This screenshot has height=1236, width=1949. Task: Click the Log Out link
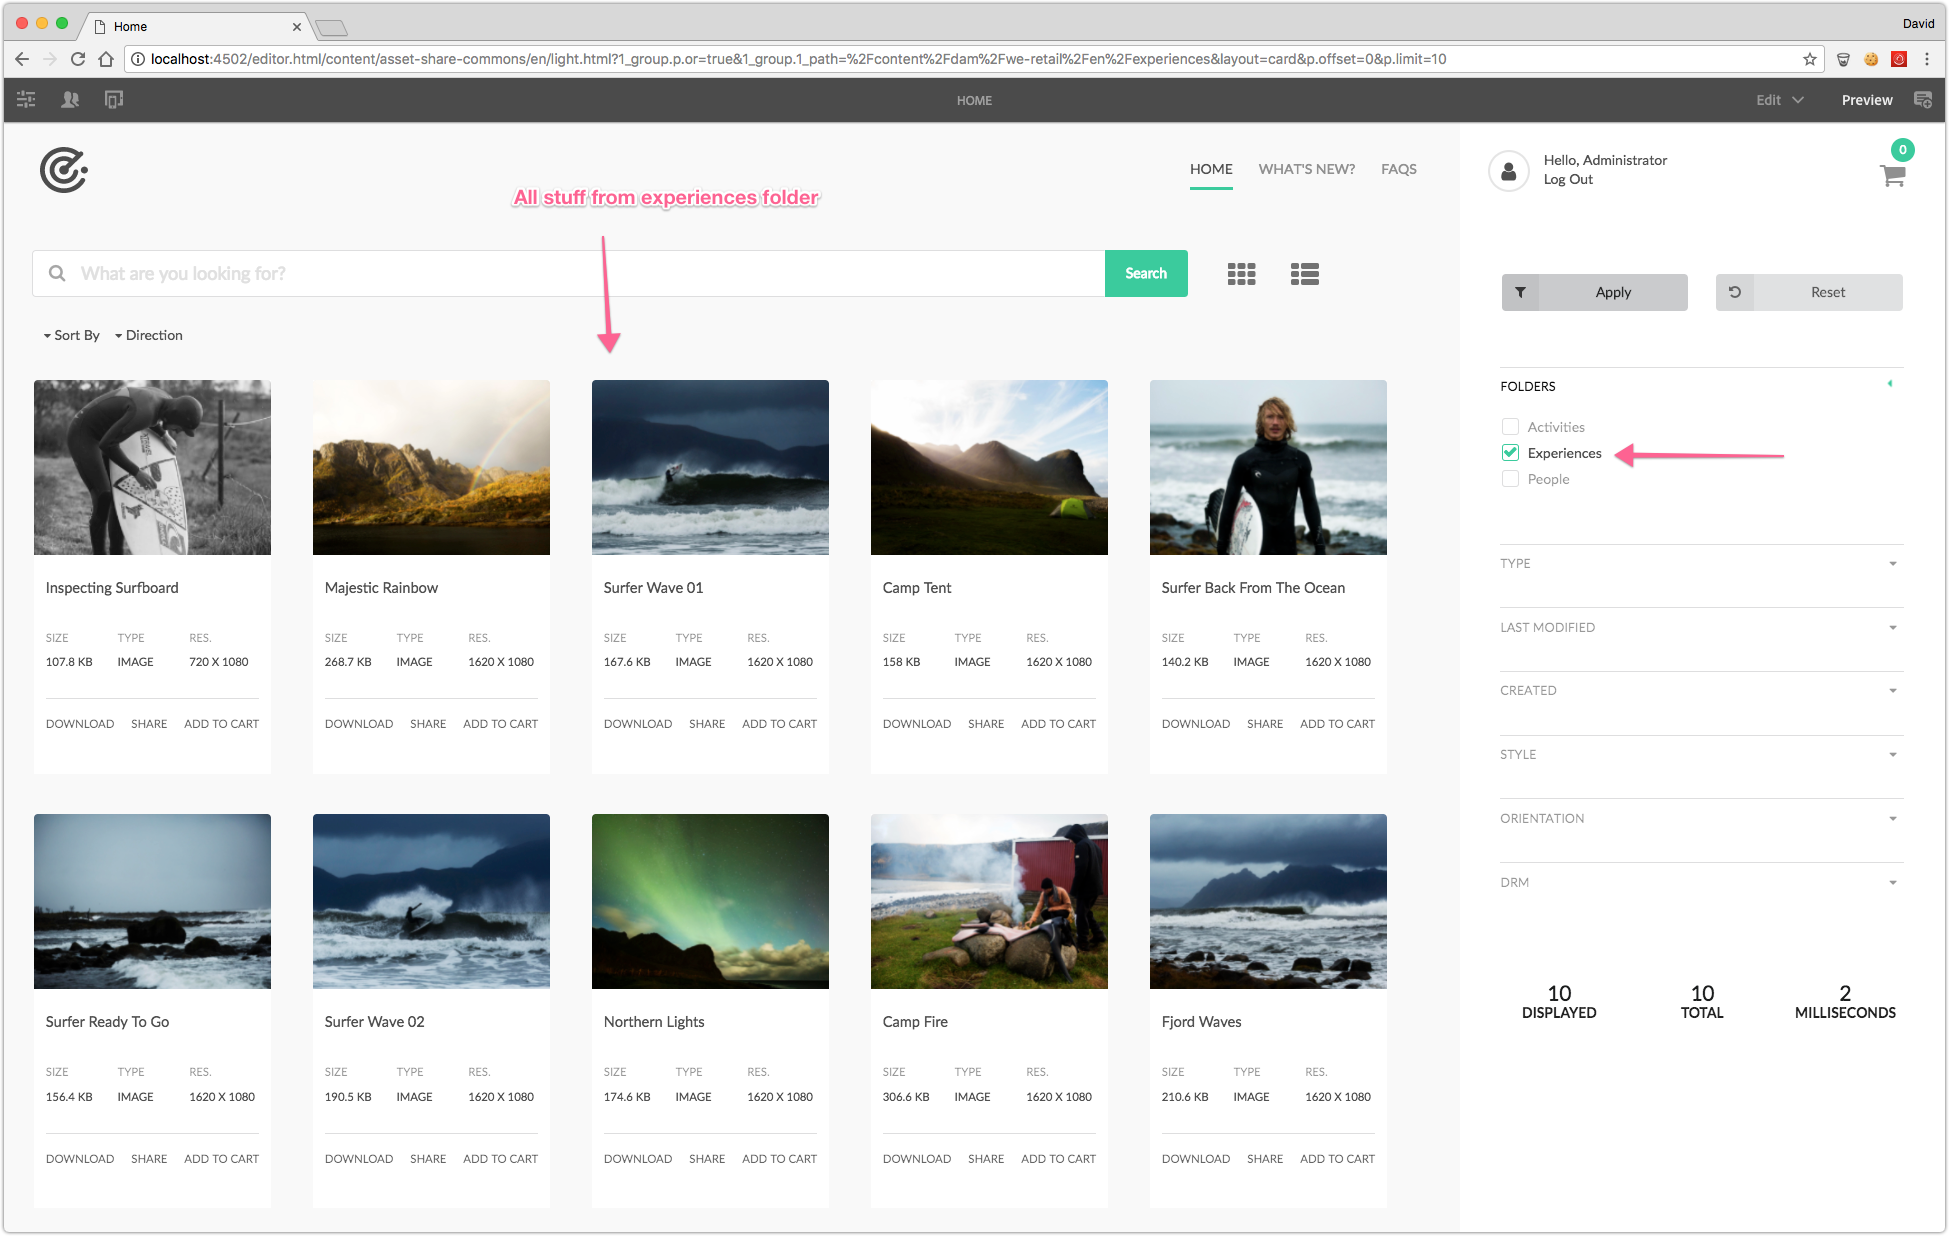(x=1568, y=180)
